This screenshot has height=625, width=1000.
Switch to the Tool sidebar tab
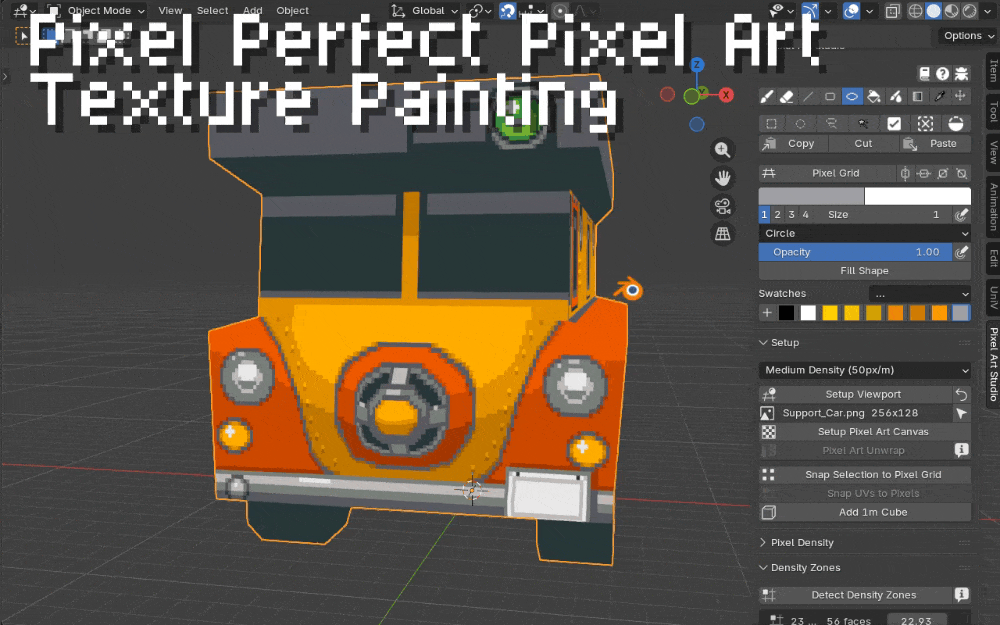click(993, 110)
